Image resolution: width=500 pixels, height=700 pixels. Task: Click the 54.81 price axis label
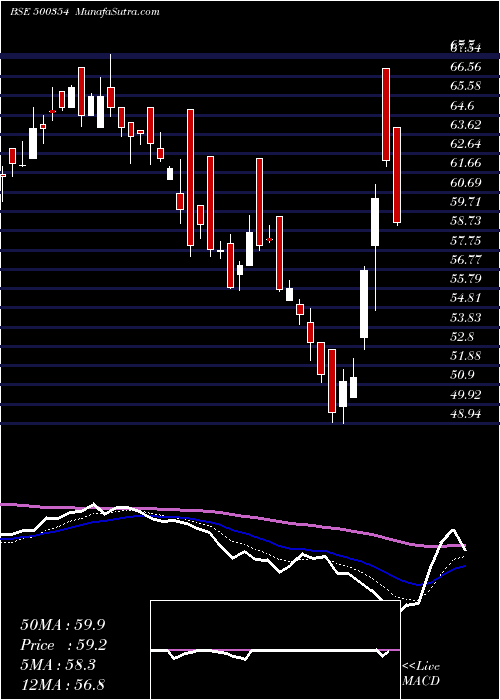[466, 298]
